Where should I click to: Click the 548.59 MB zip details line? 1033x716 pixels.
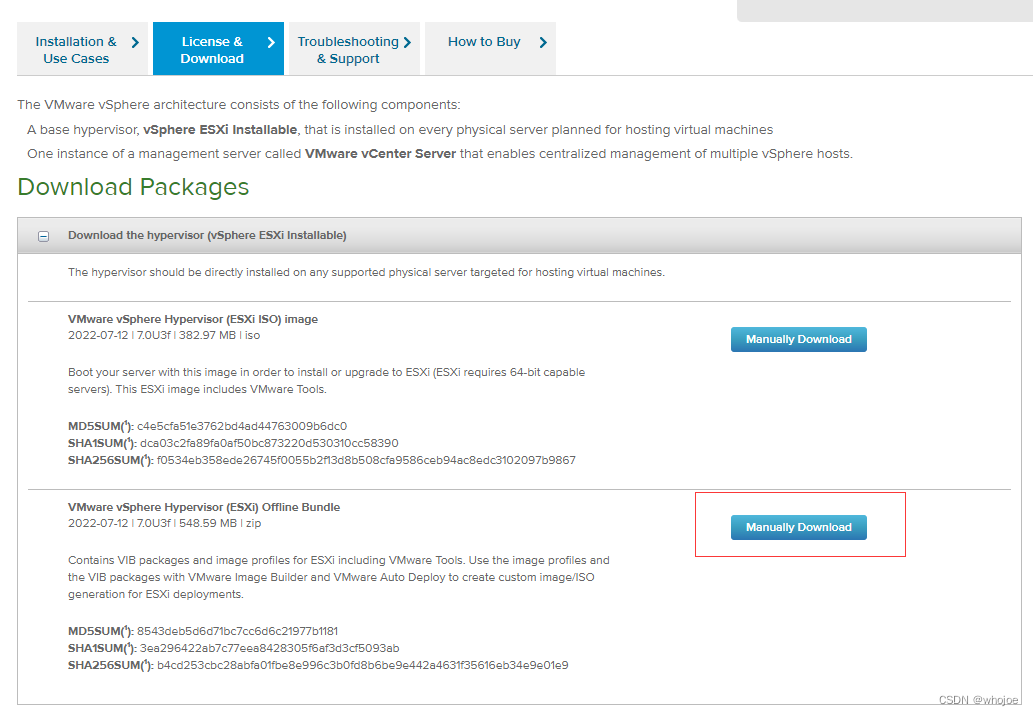165,523
